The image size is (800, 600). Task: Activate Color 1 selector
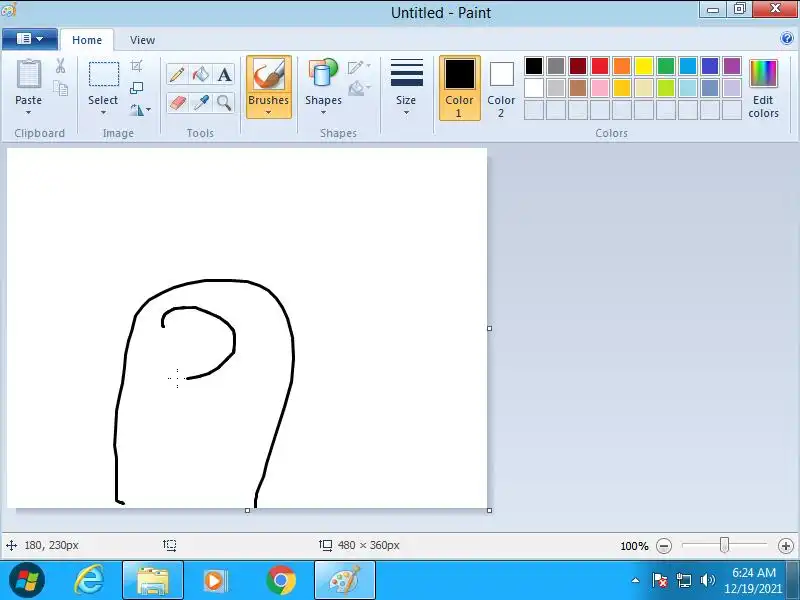[x=460, y=88]
